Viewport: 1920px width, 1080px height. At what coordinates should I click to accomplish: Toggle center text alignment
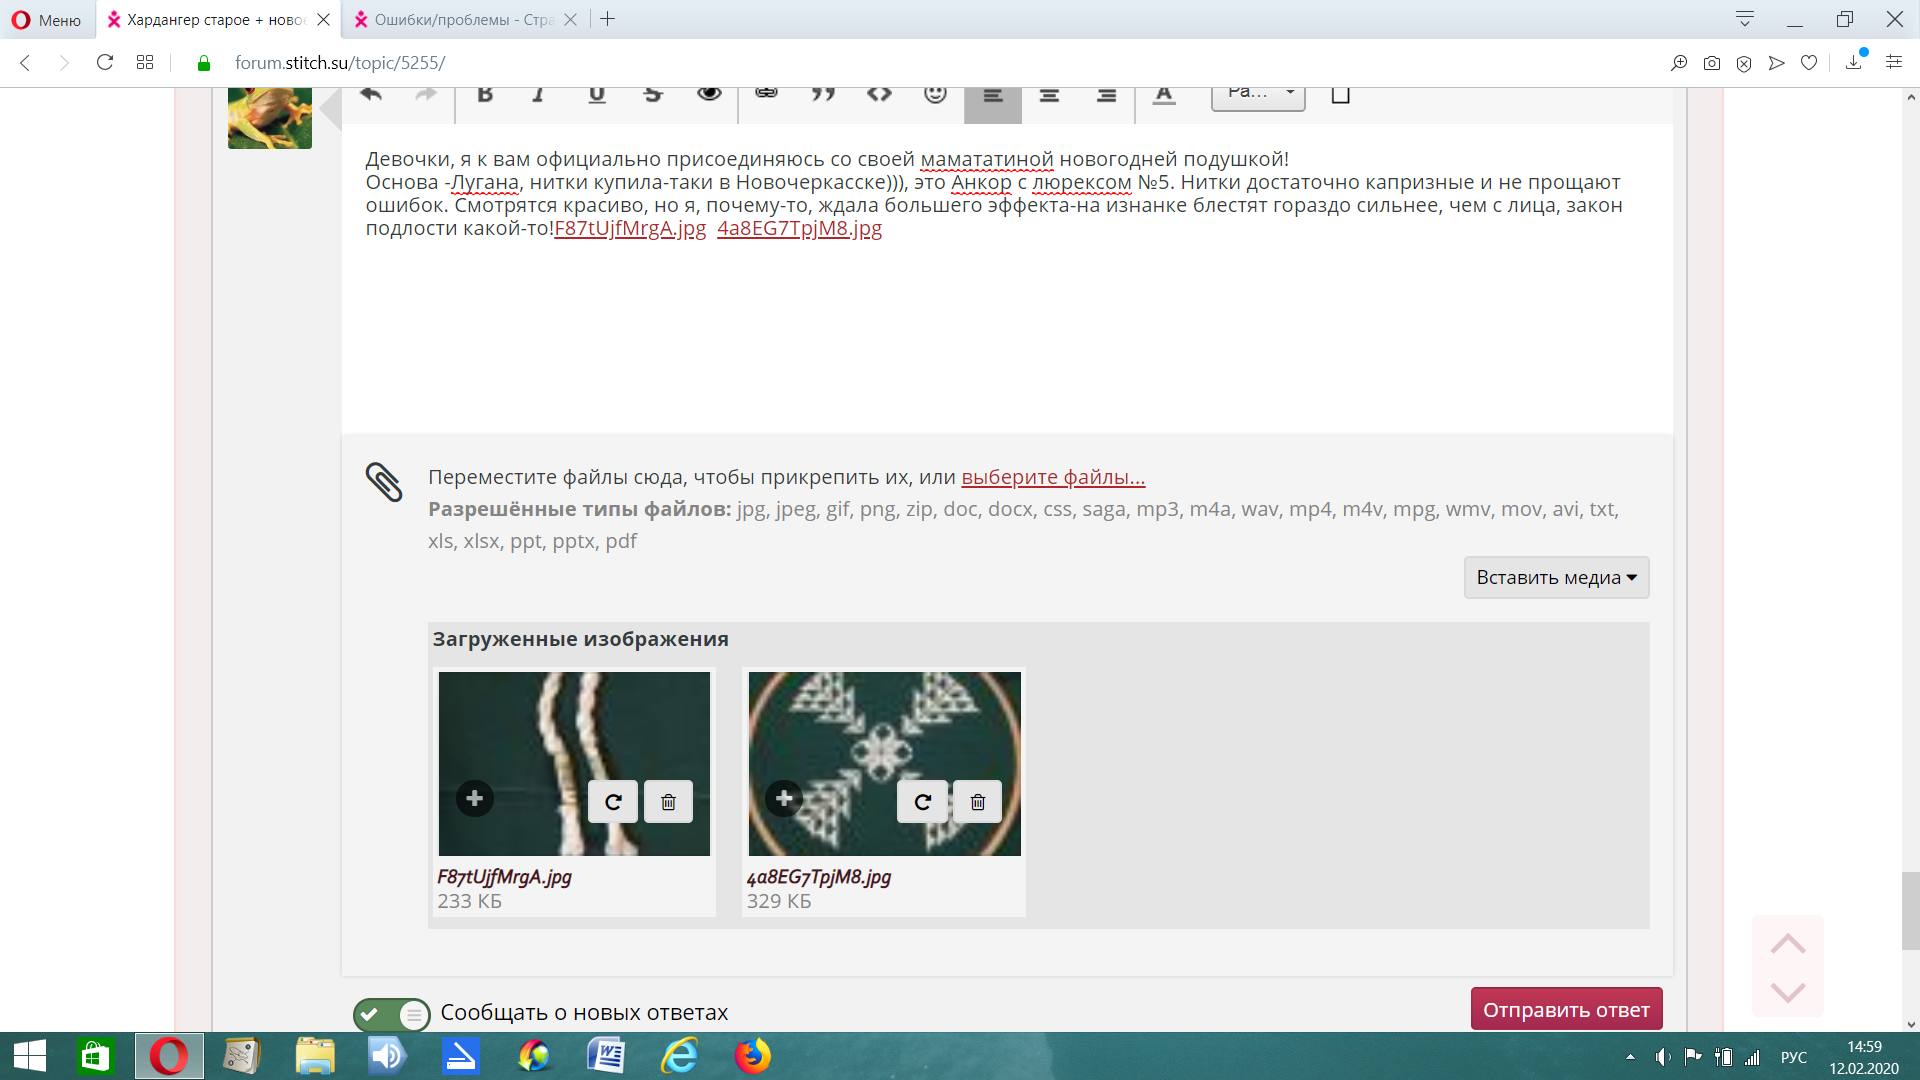pos(1049,96)
